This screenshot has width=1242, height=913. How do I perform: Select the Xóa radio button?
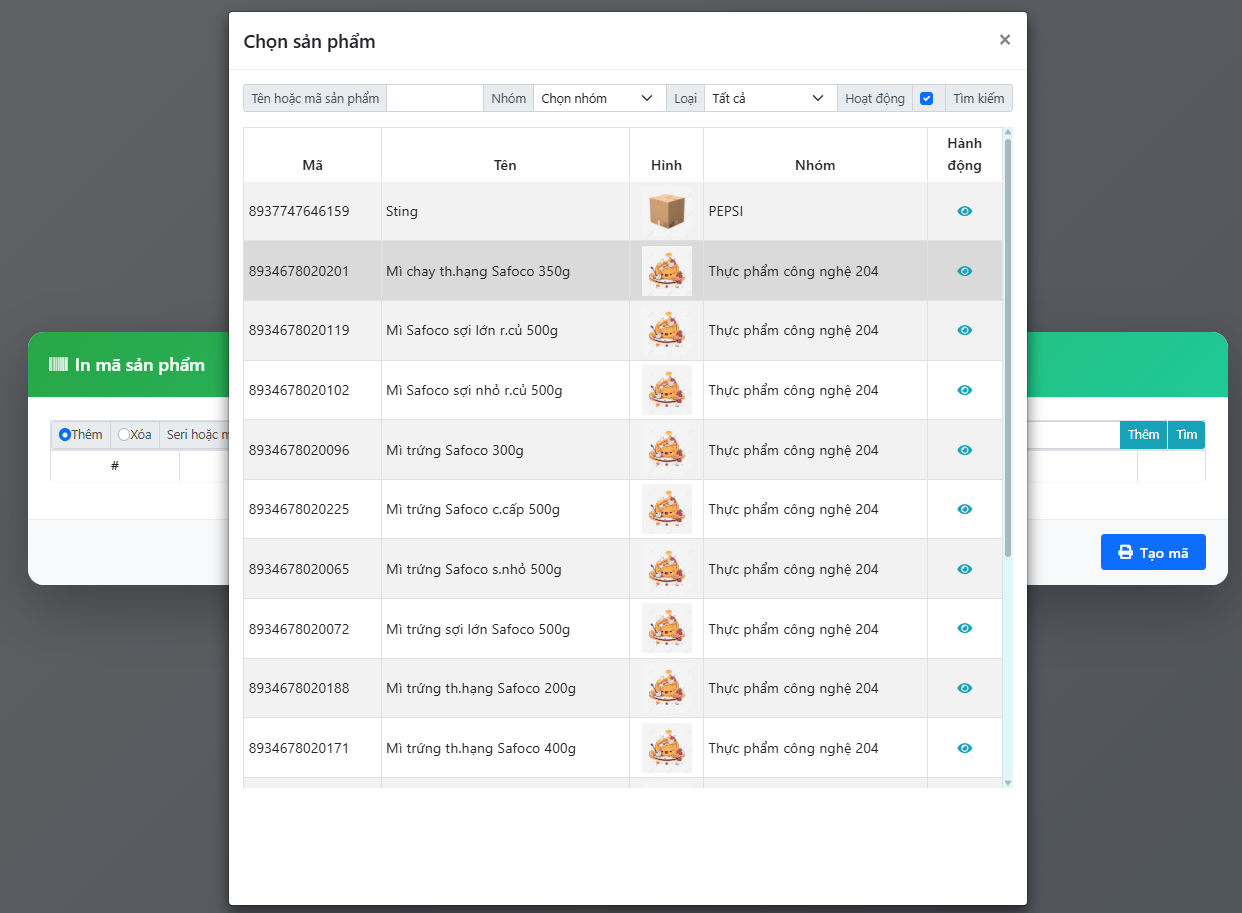(124, 435)
